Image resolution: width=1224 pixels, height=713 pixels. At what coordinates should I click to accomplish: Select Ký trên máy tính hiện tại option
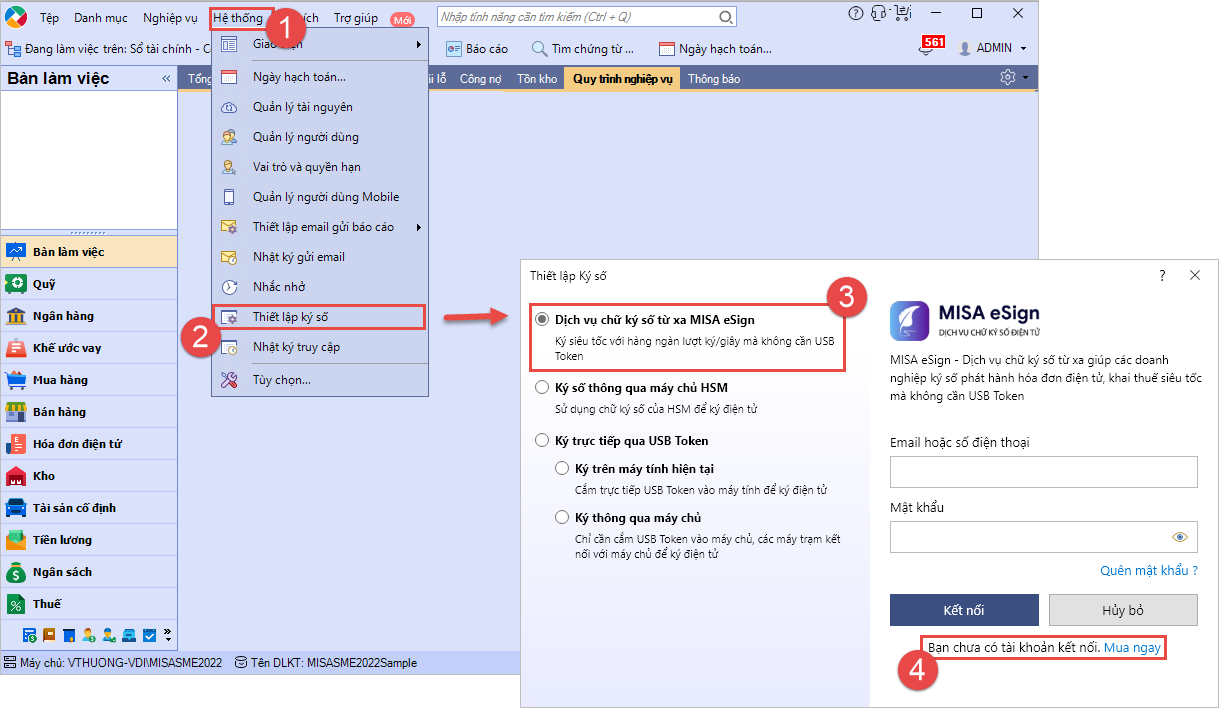point(562,467)
